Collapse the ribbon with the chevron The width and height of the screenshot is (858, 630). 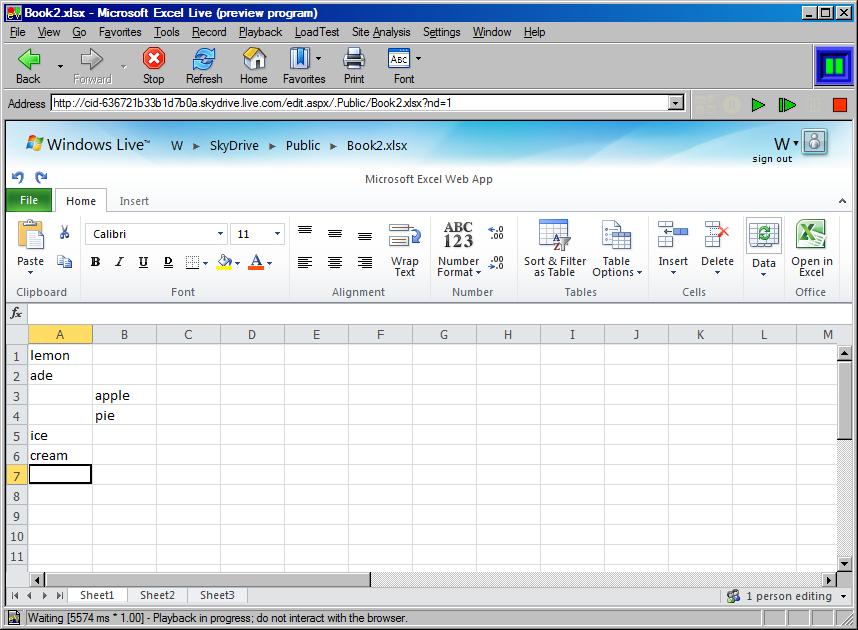click(843, 201)
